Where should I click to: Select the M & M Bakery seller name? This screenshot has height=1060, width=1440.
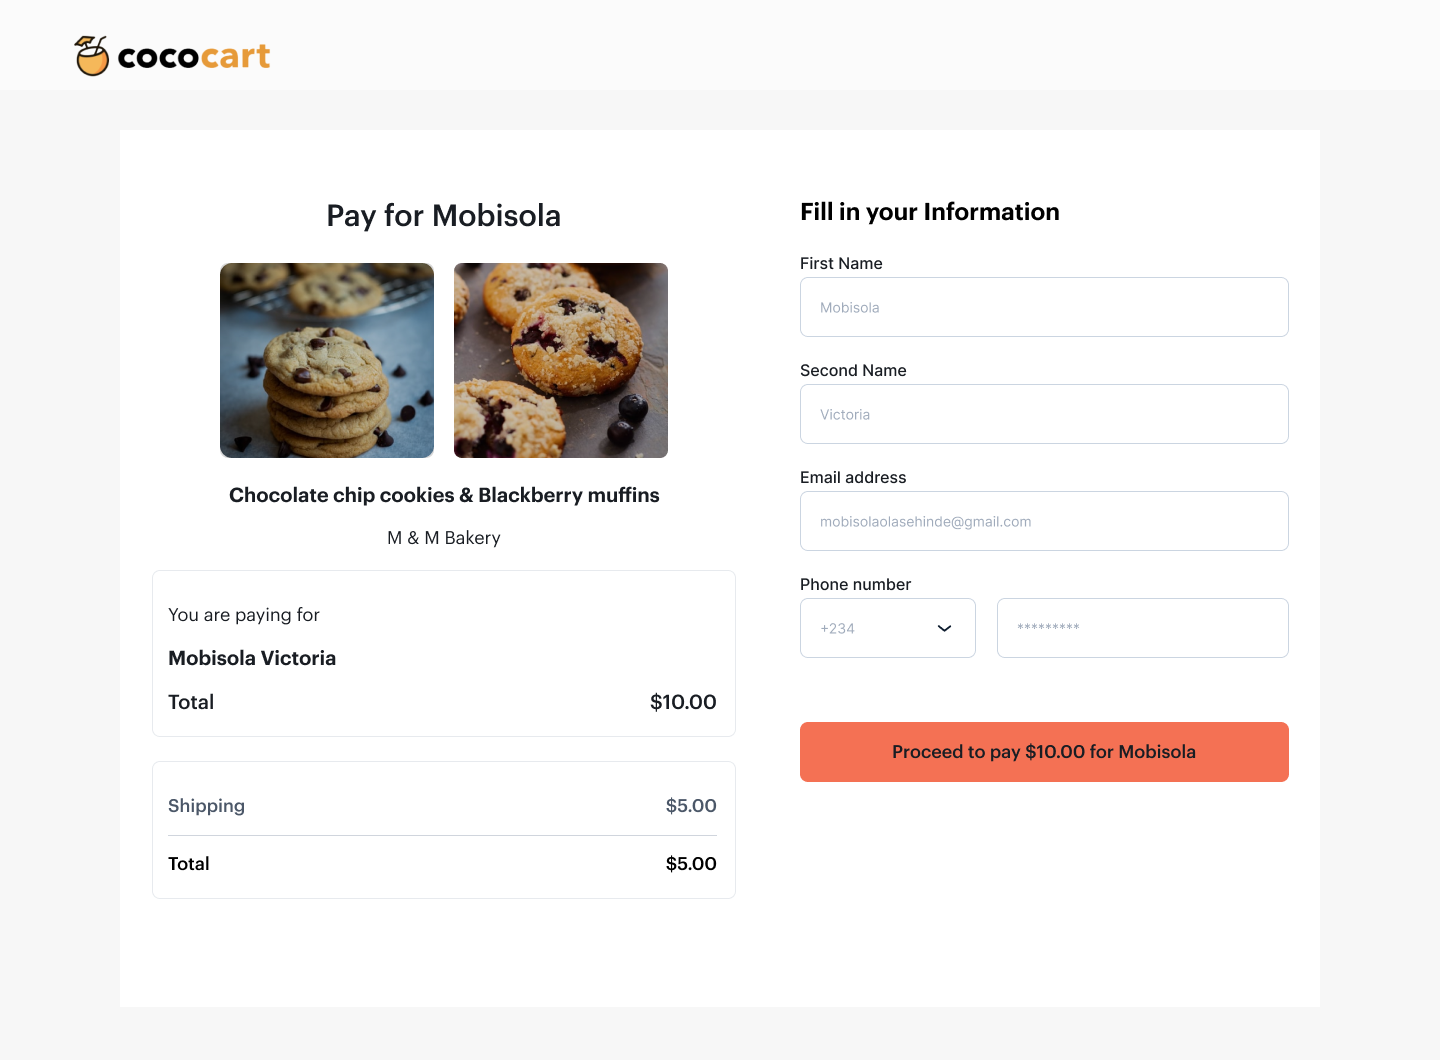click(x=443, y=537)
